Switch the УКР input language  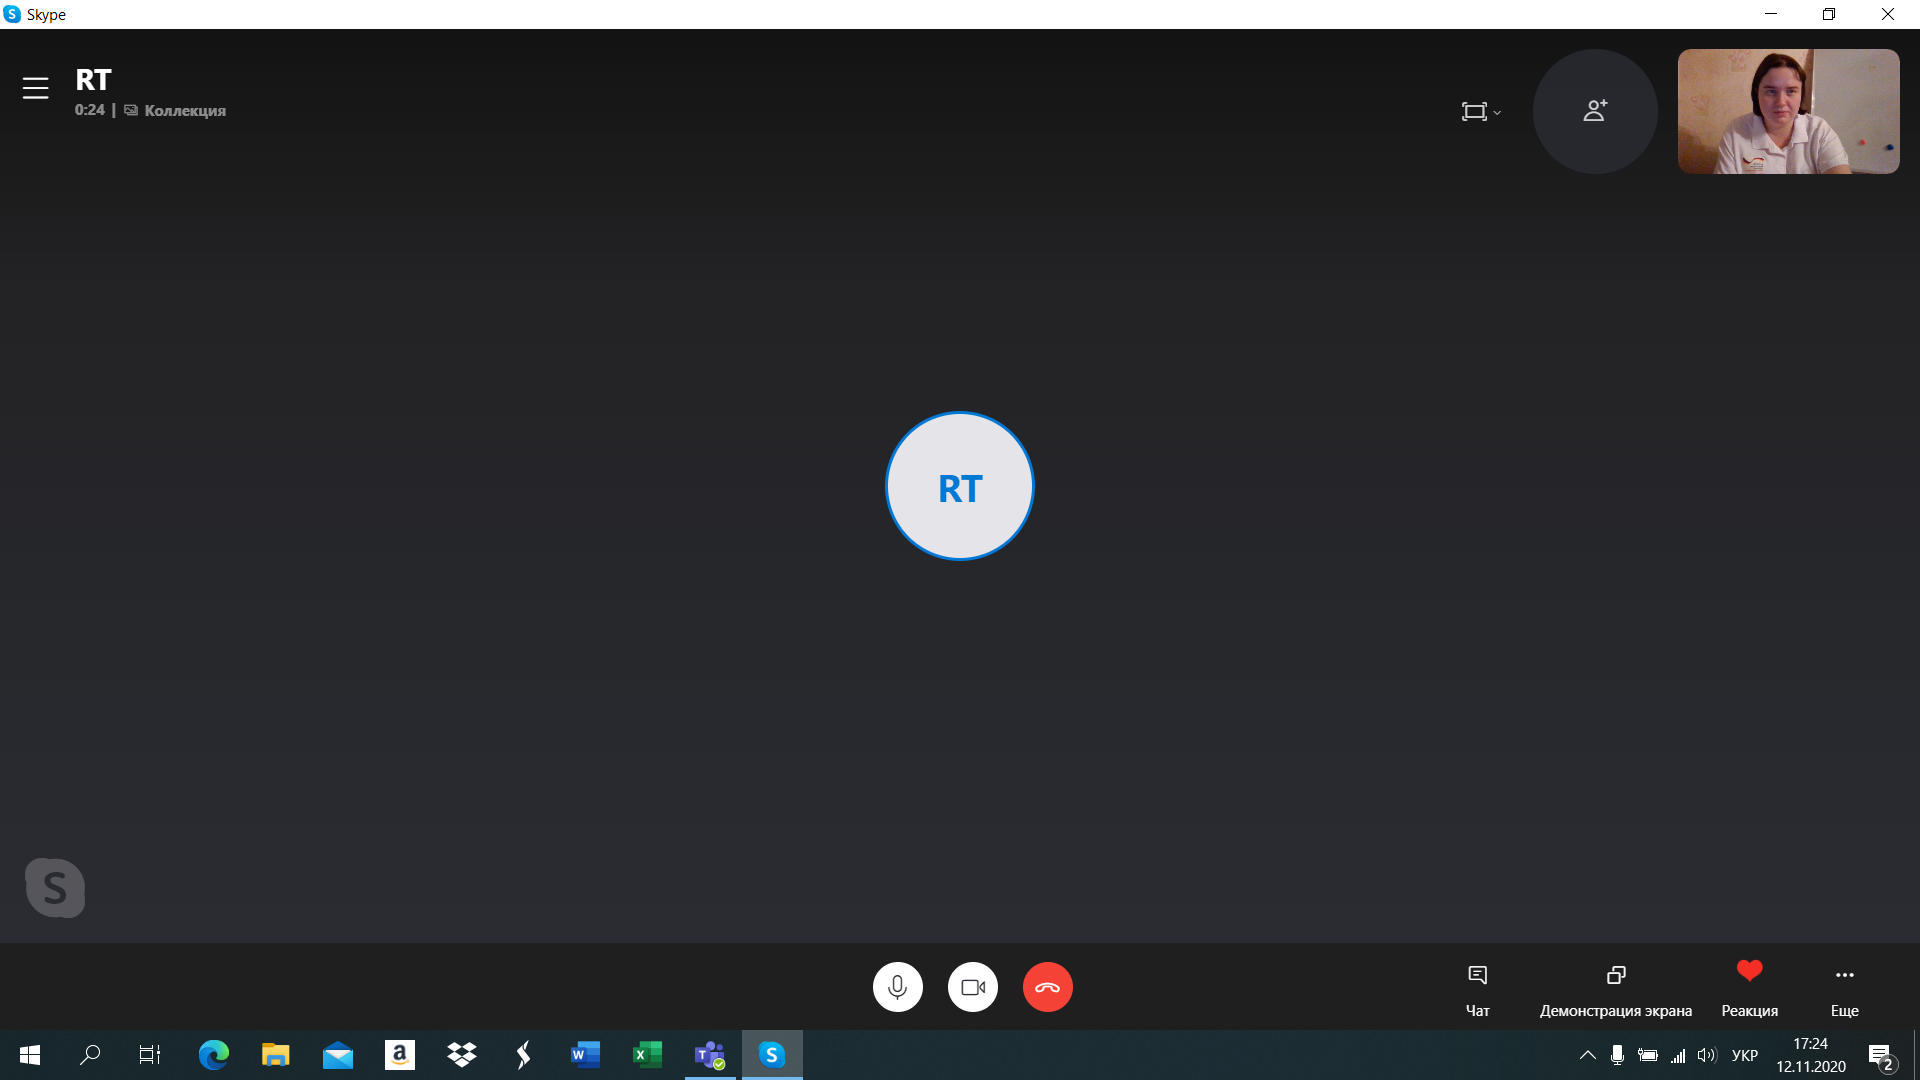point(1745,1055)
